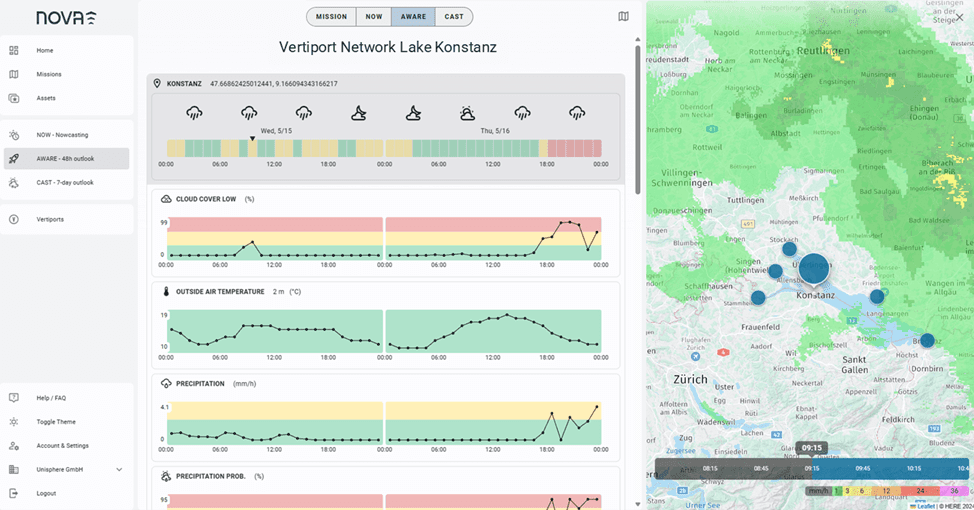Click the large Konstanz vertiport marker
Screen dimensions: 974x510
click(x=813, y=269)
